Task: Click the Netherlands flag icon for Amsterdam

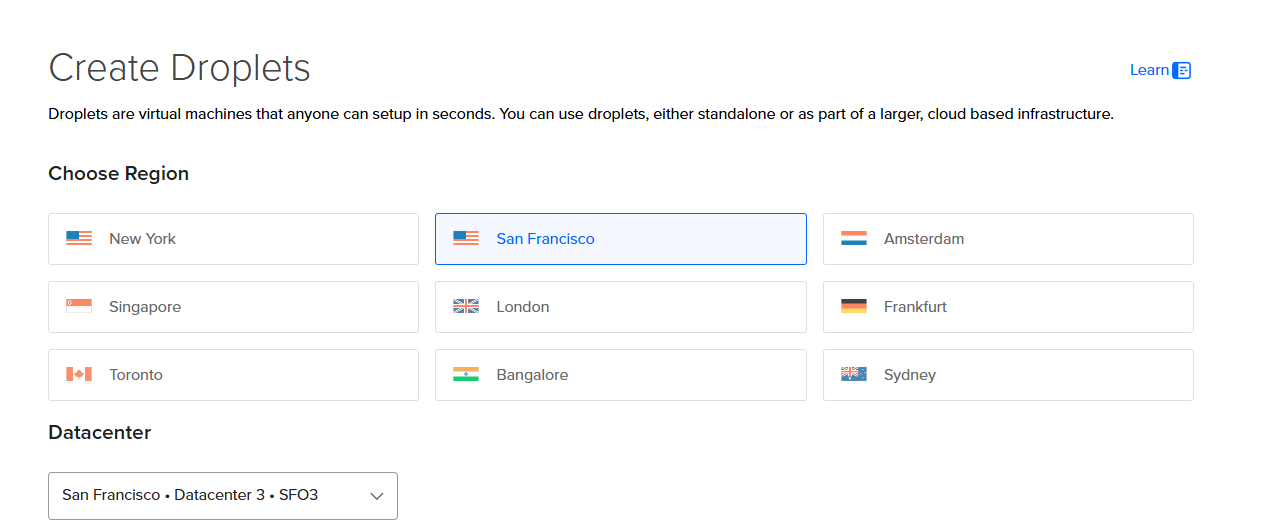Action: (854, 238)
